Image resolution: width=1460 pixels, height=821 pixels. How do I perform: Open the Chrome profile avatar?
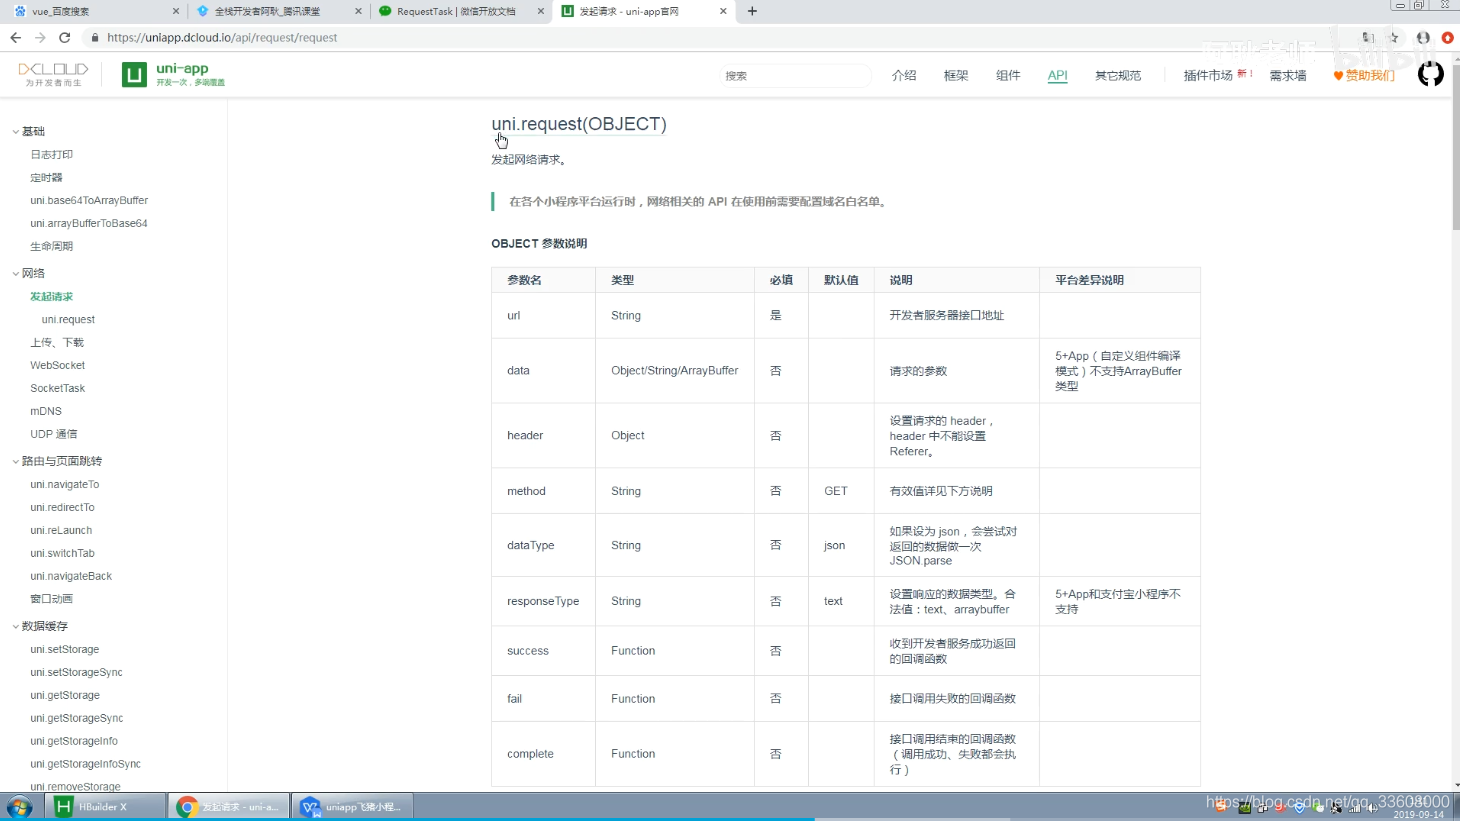click(1423, 38)
